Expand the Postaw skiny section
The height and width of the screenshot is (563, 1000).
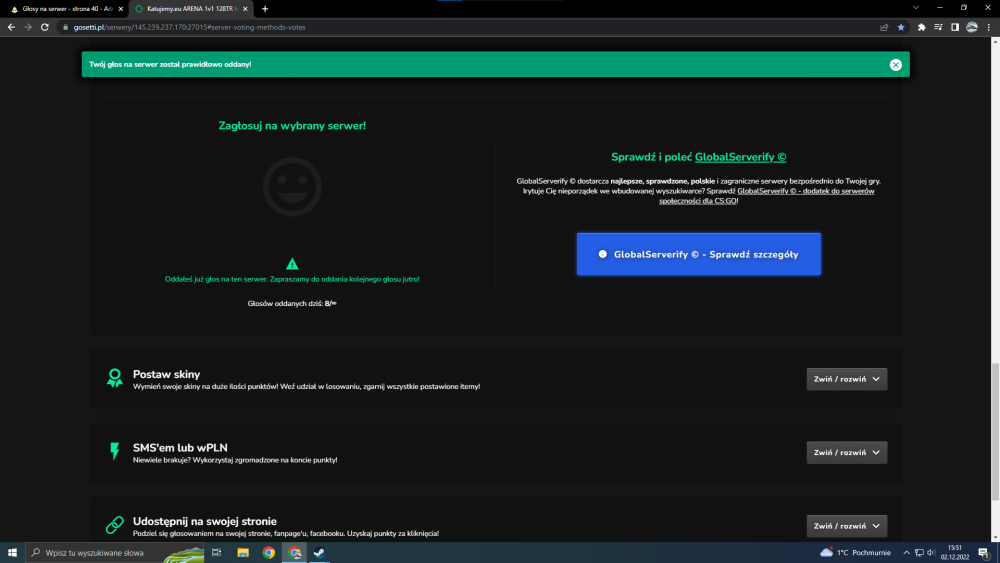click(846, 379)
